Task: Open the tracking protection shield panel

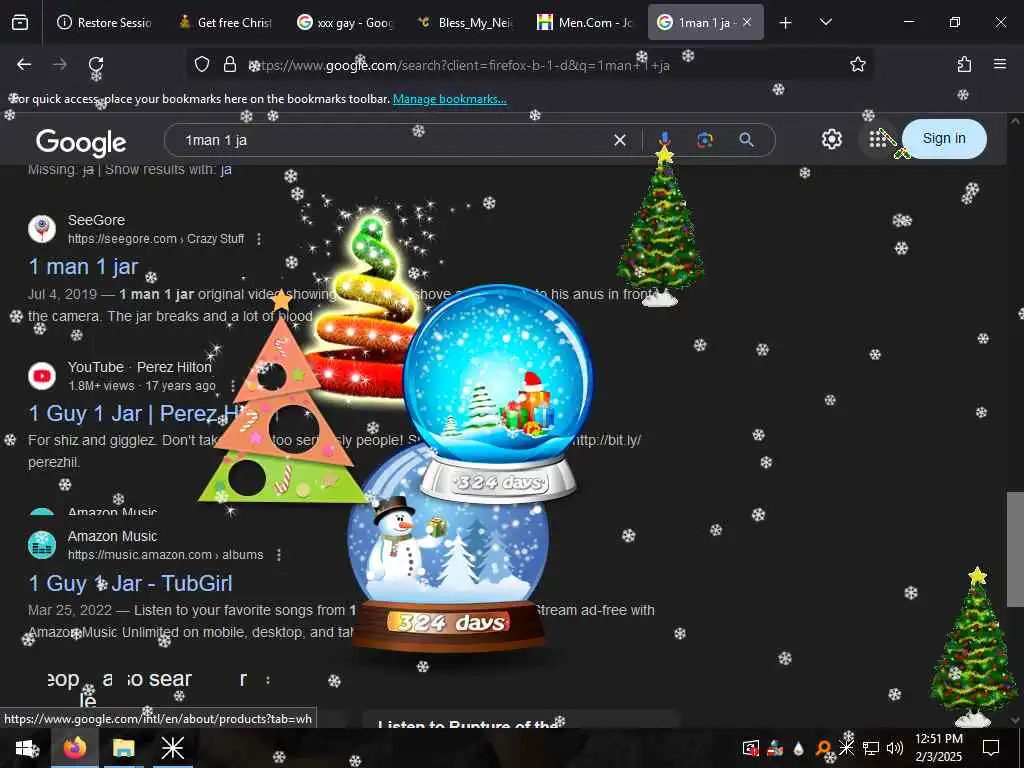Action: coord(202,64)
